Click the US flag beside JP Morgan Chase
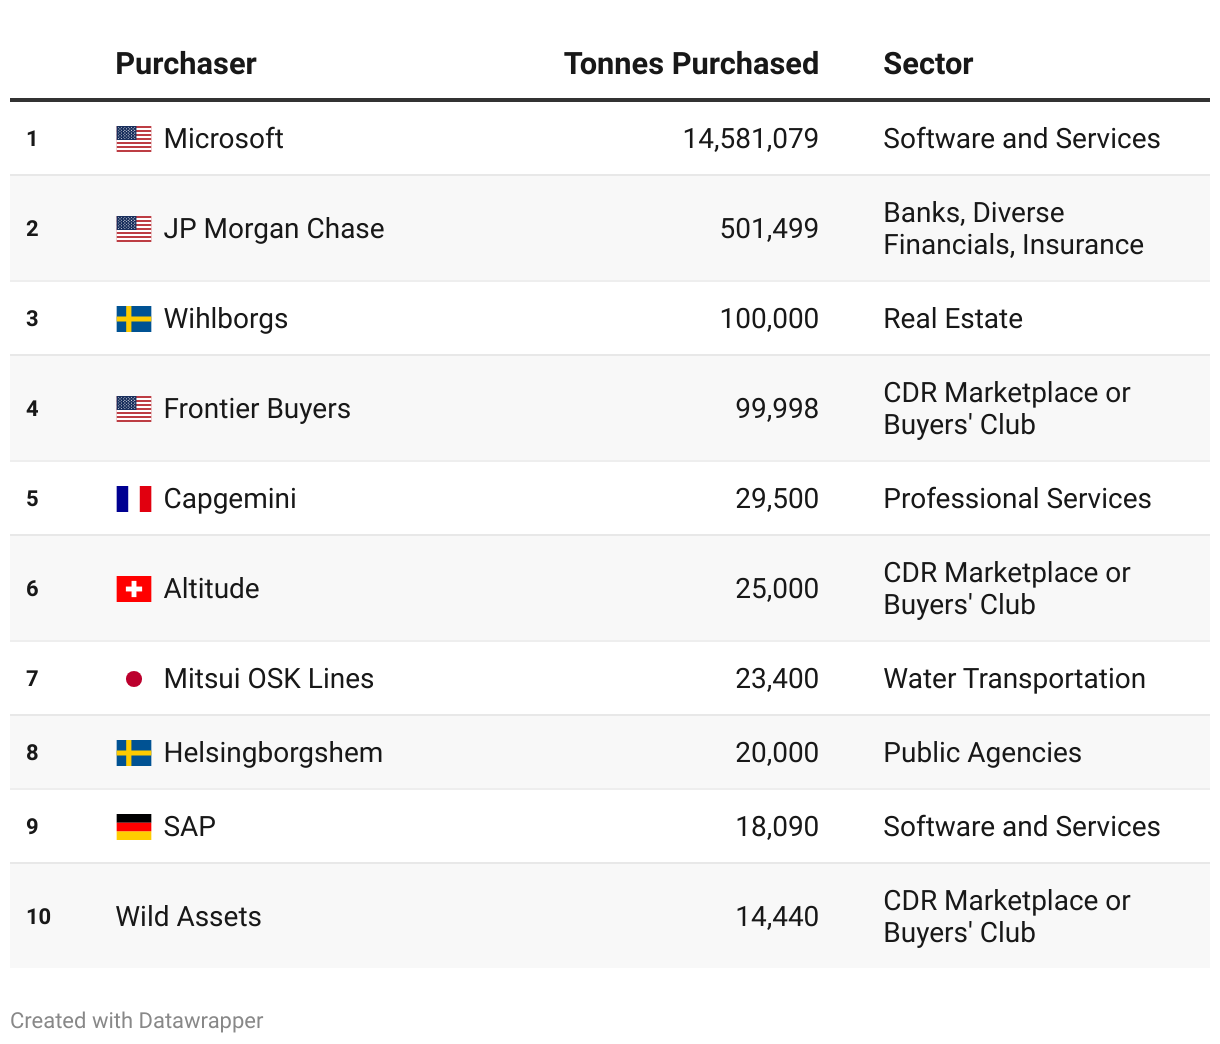 click(134, 229)
